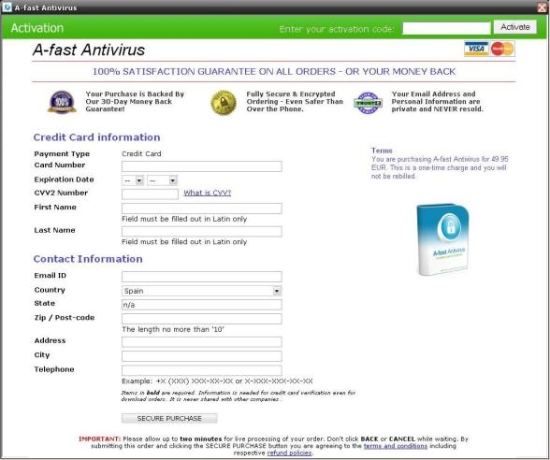This screenshot has width=550, height=460.
Task: Click the gold padlock secure ordering seal
Action: (x=224, y=102)
